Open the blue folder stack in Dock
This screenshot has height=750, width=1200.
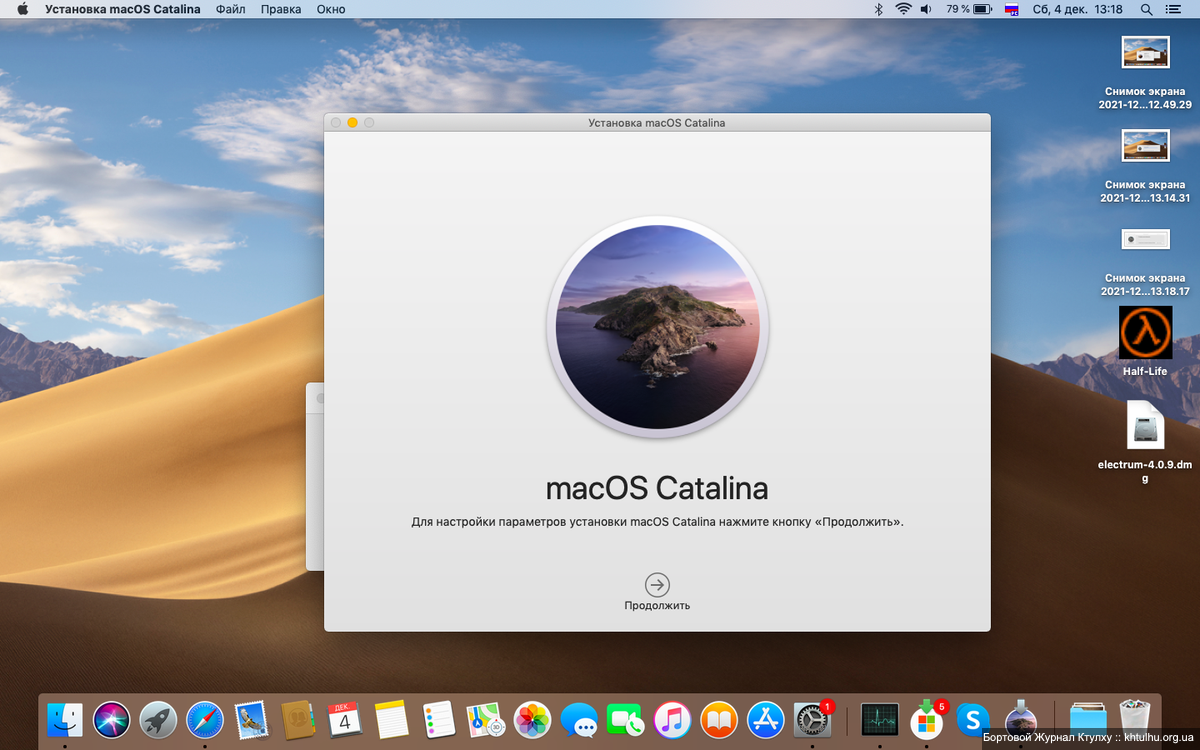(x=1088, y=717)
